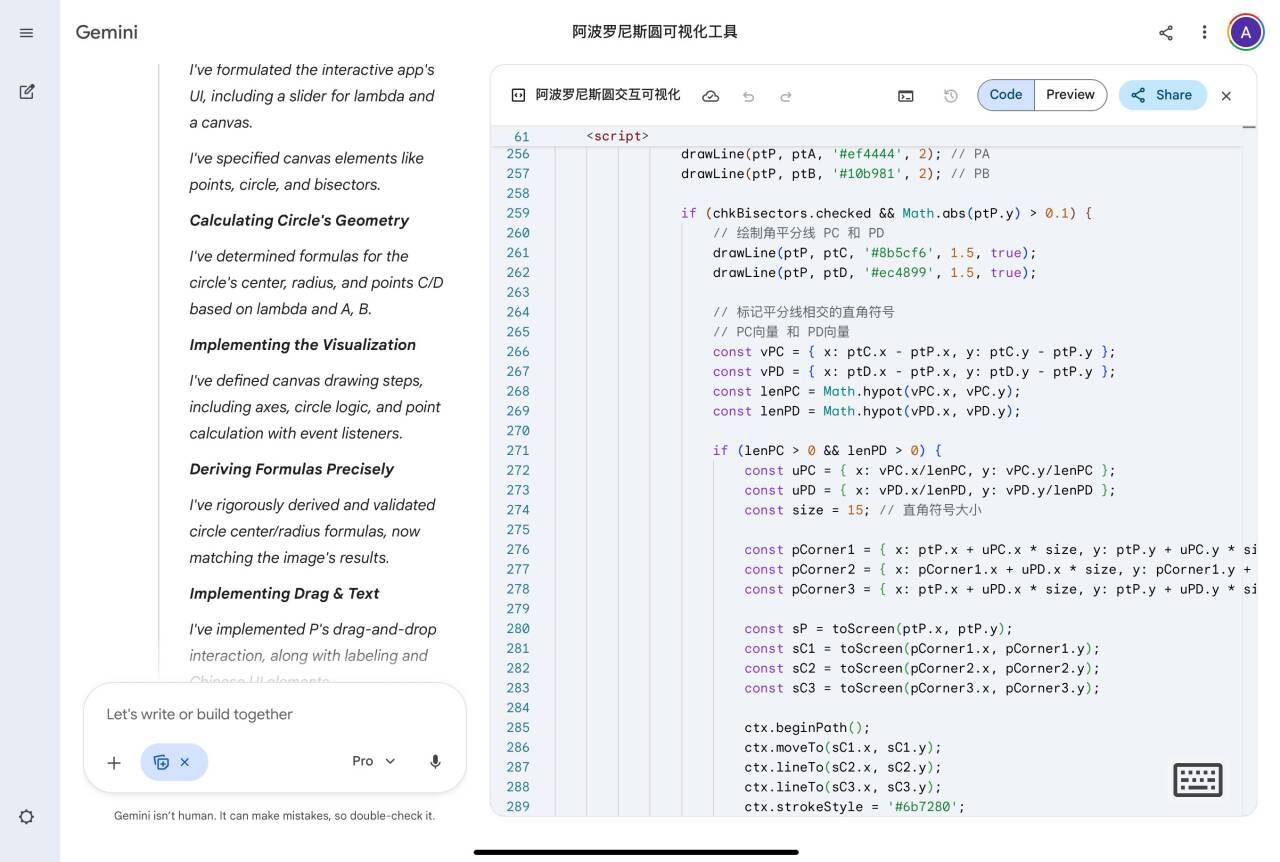
Task: Switch to the Code view
Action: [1006, 95]
